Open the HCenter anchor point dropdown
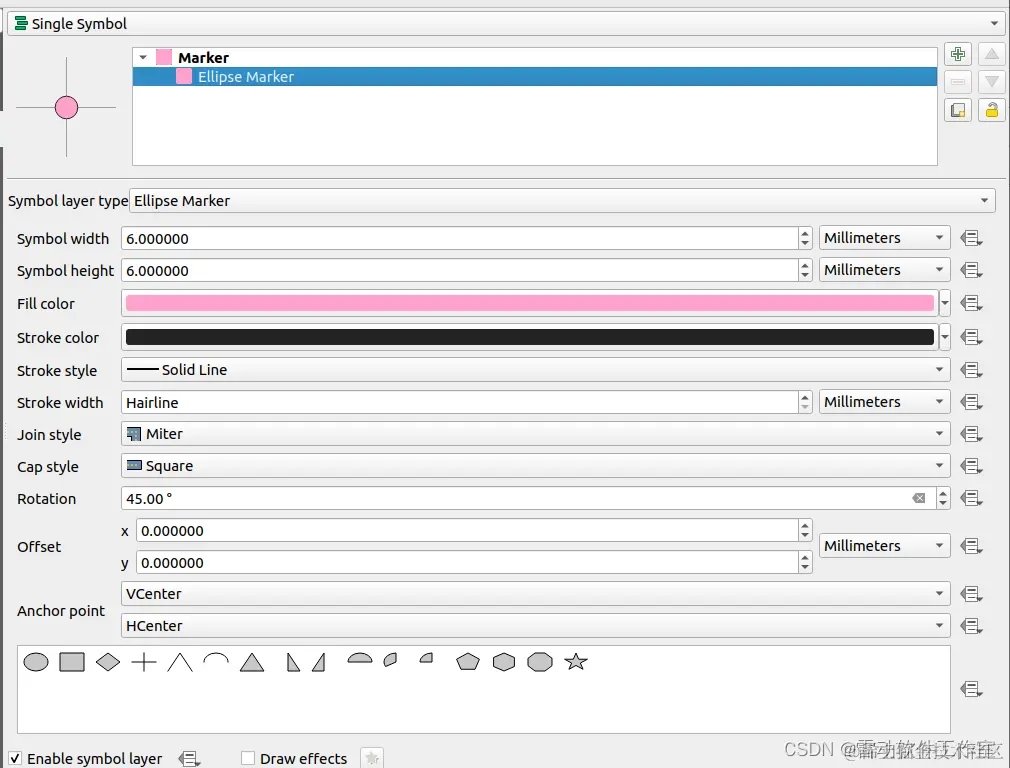1010x768 pixels. point(536,626)
